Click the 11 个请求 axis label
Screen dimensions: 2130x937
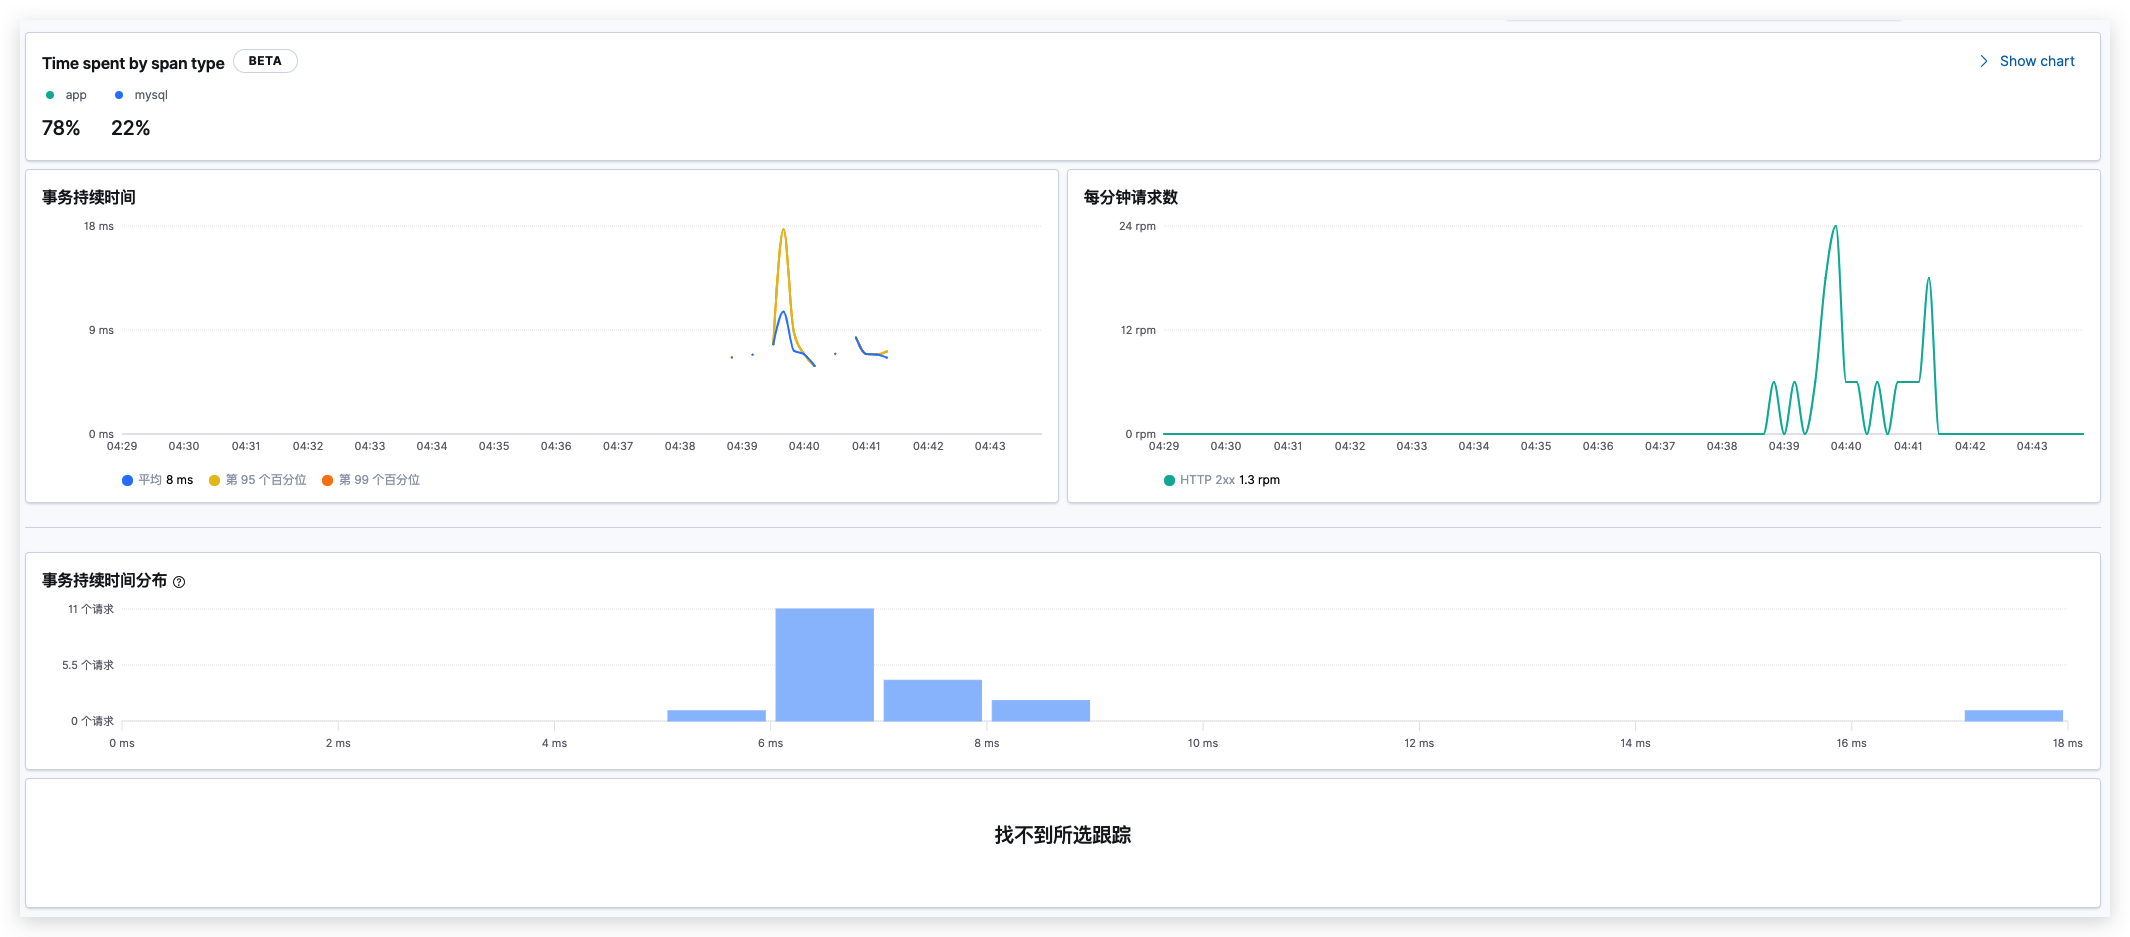(91, 609)
